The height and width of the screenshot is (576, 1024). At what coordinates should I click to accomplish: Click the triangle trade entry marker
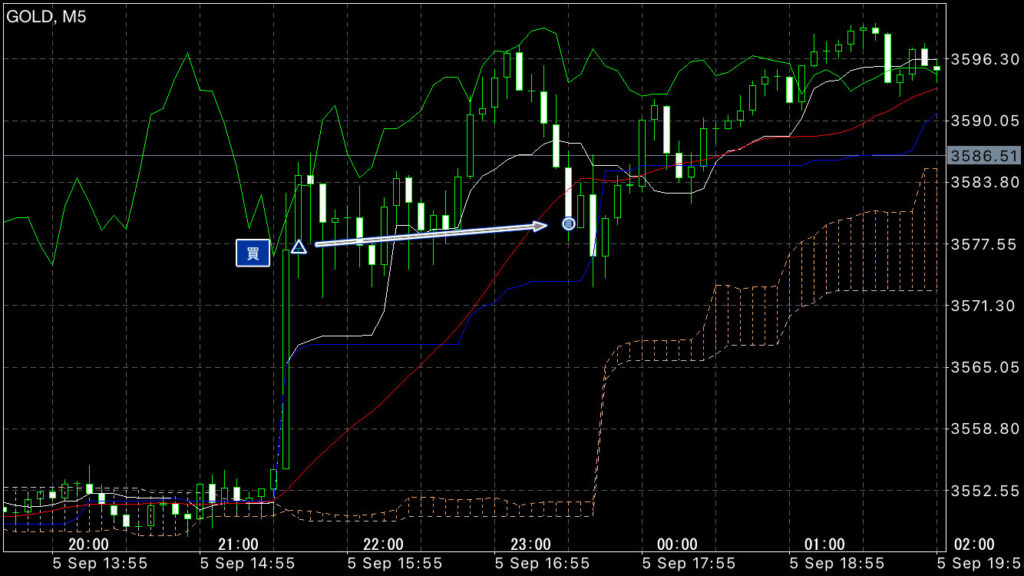[x=298, y=246]
